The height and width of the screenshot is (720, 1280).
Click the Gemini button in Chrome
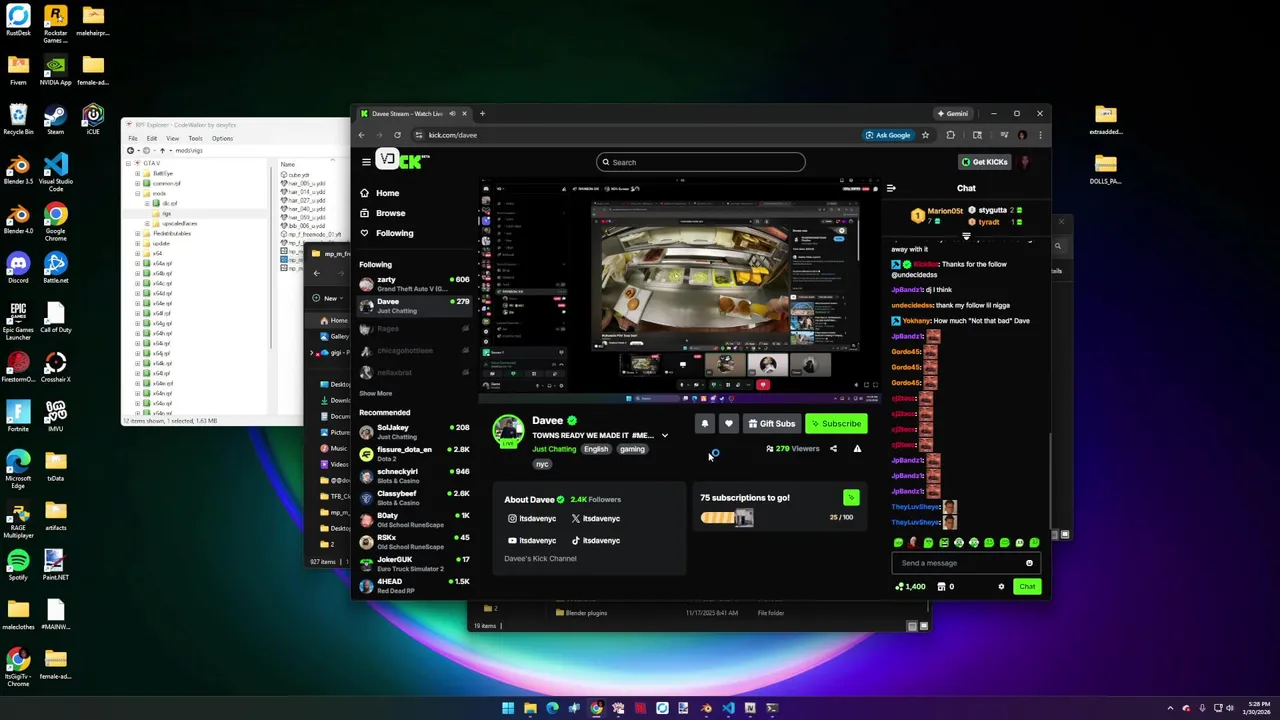(952, 114)
